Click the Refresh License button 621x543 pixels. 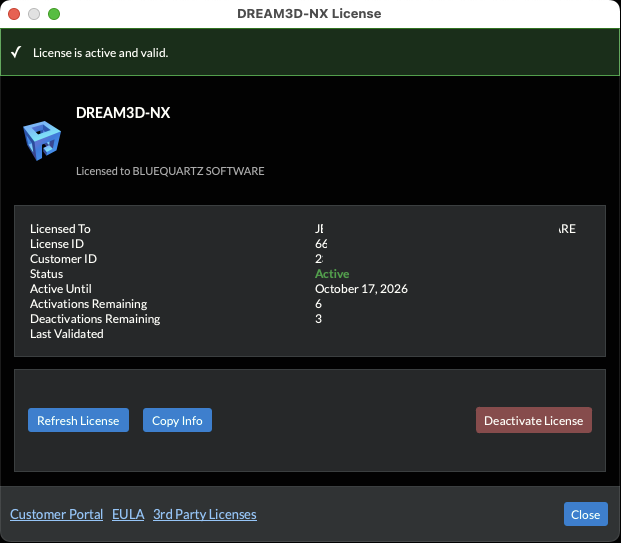click(x=78, y=420)
